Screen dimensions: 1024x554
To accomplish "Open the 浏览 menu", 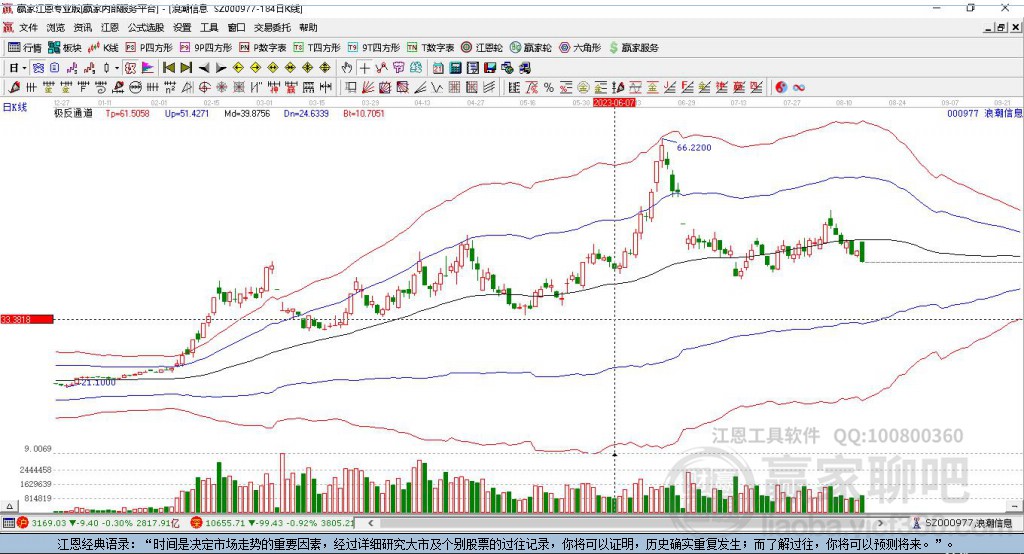I will point(56,27).
